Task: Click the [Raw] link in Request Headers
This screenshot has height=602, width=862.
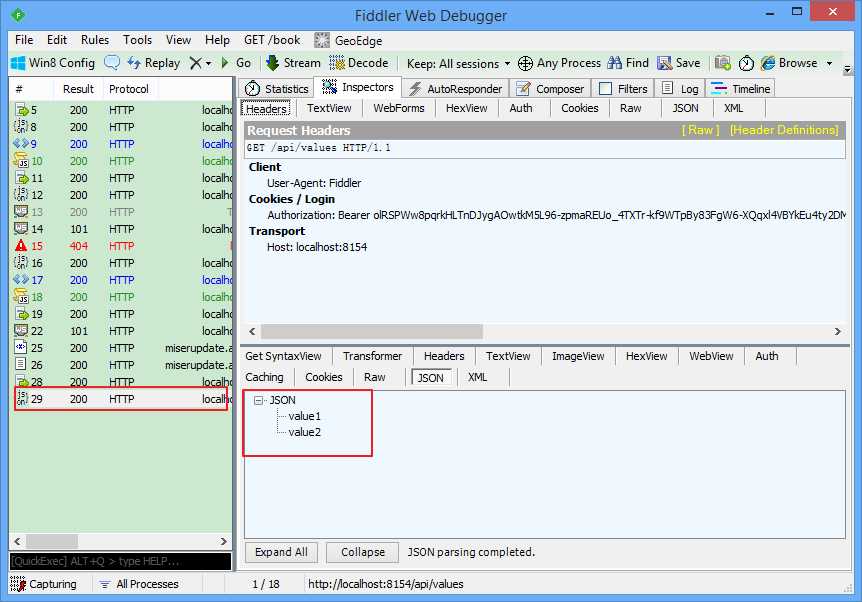Action: pos(700,130)
